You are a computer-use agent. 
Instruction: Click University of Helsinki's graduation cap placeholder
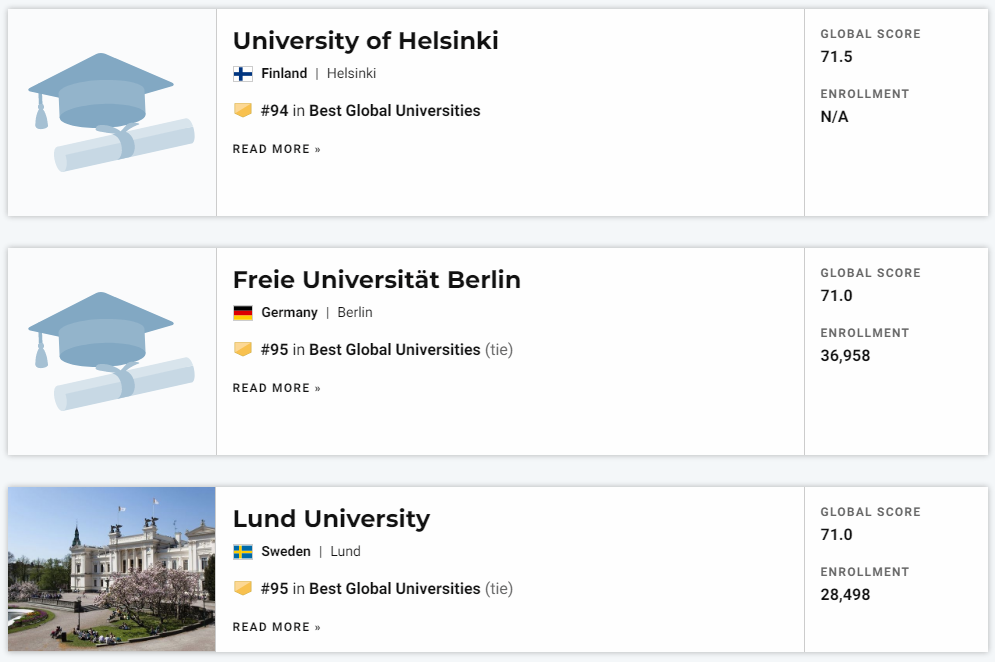point(112,112)
